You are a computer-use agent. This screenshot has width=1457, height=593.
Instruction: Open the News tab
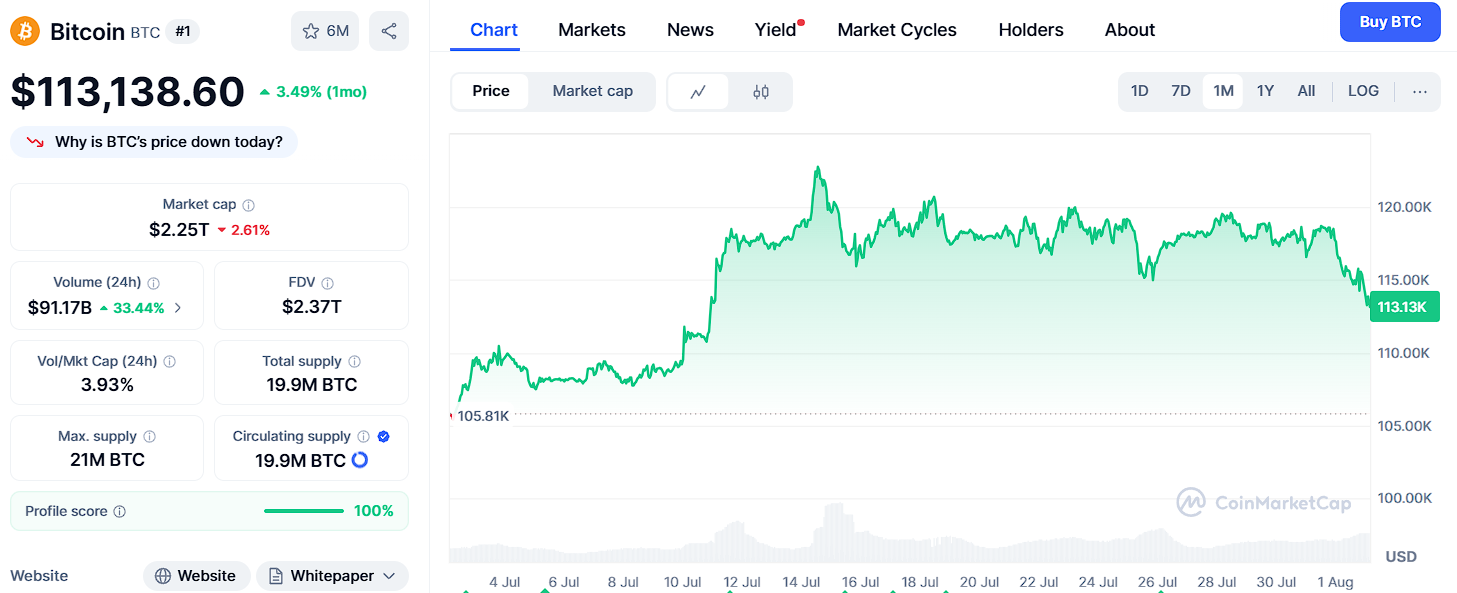(690, 30)
